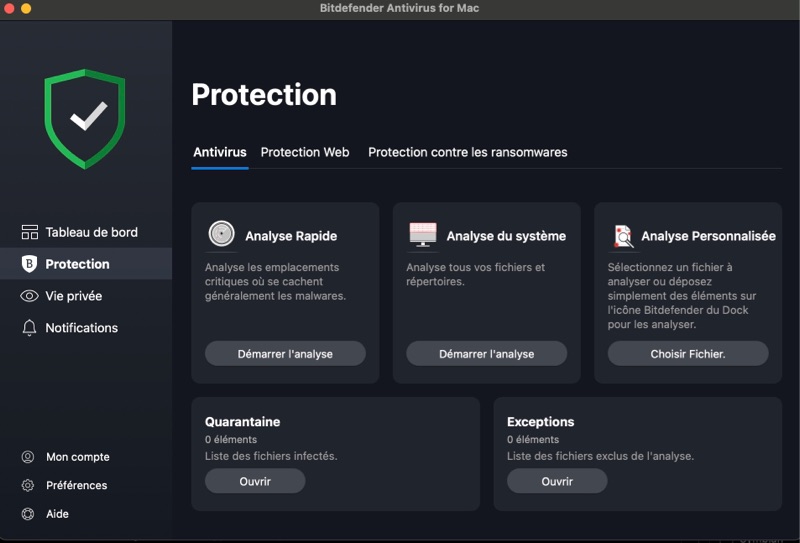This screenshot has width=800, height=543.
Task: Start the quick scan under Analyse Rapide
Action: [x=285, y=354]
